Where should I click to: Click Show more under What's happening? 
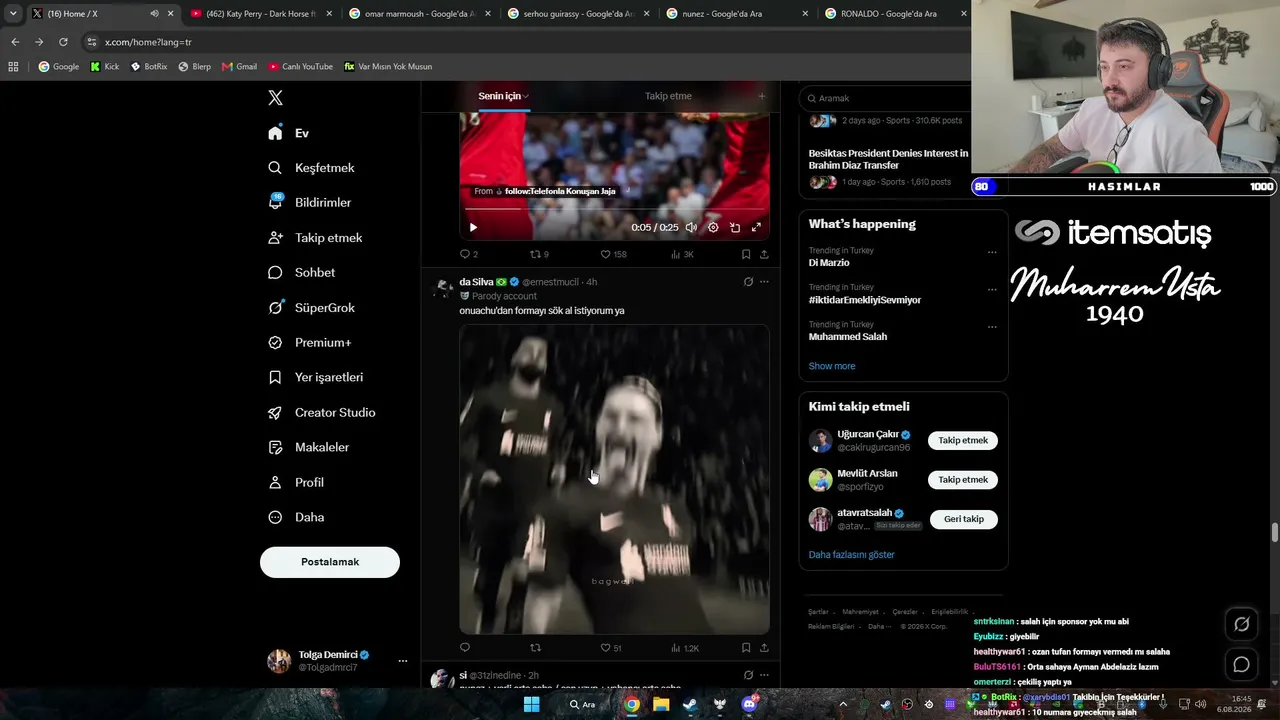pos(832,366)
